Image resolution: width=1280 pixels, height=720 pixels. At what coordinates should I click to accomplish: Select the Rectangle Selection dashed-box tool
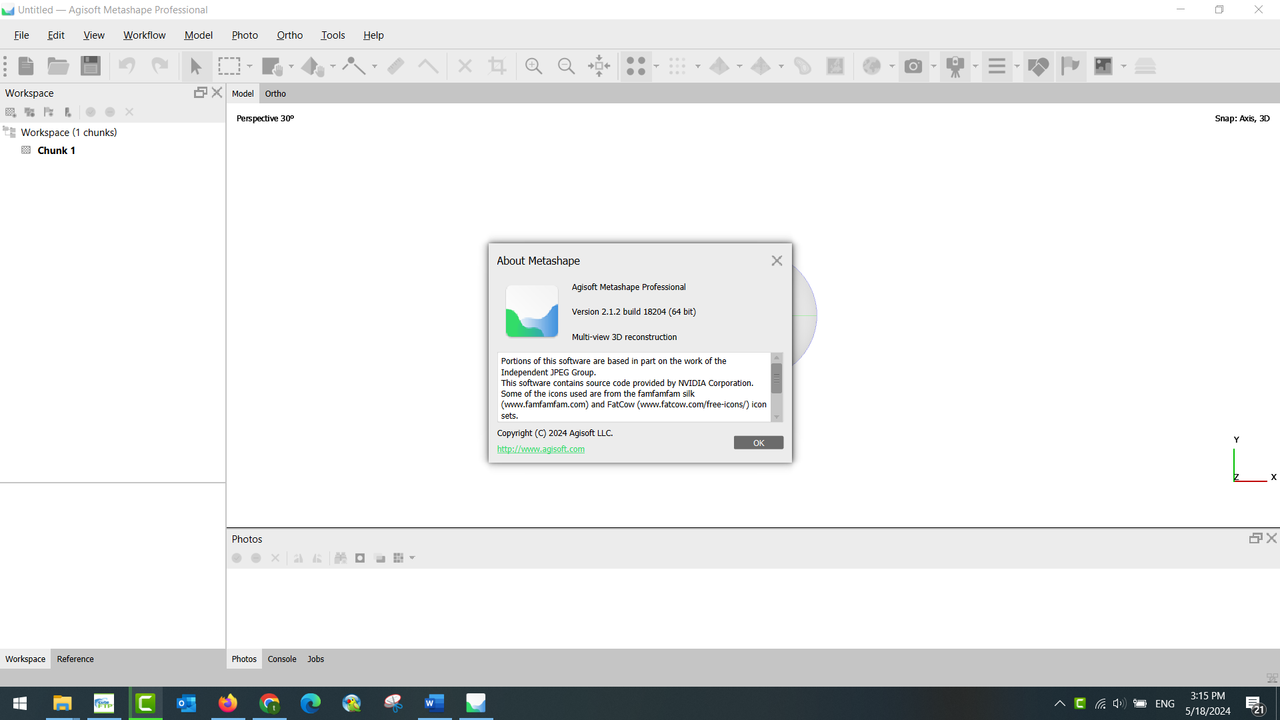pos(230,66)
